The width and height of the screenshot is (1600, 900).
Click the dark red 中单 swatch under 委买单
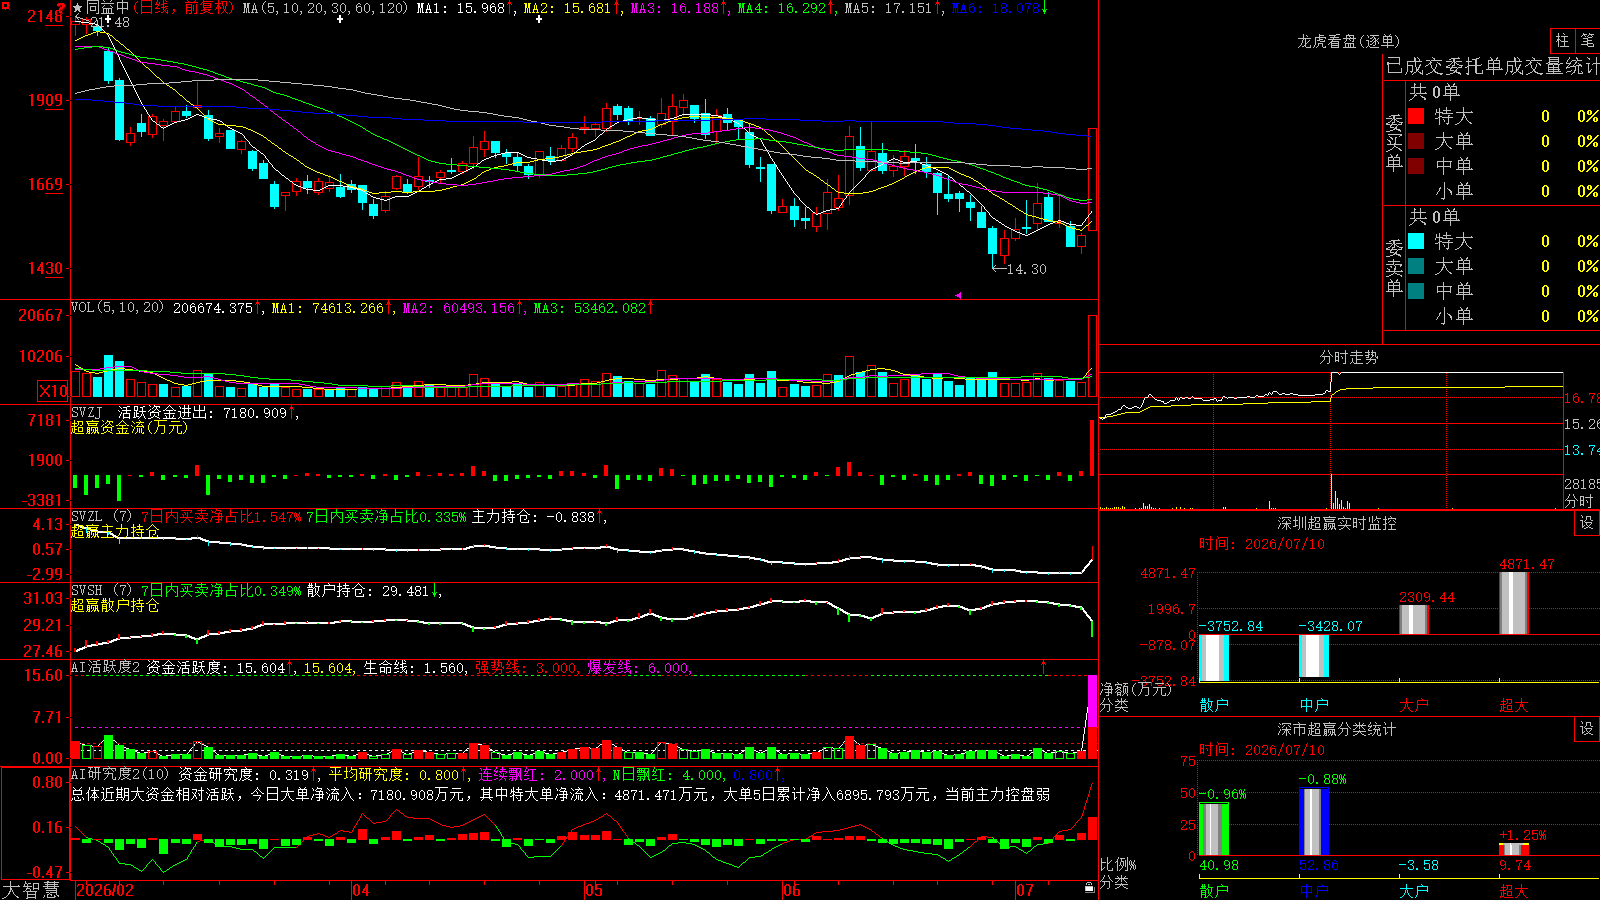click(x=1416, y=166)
